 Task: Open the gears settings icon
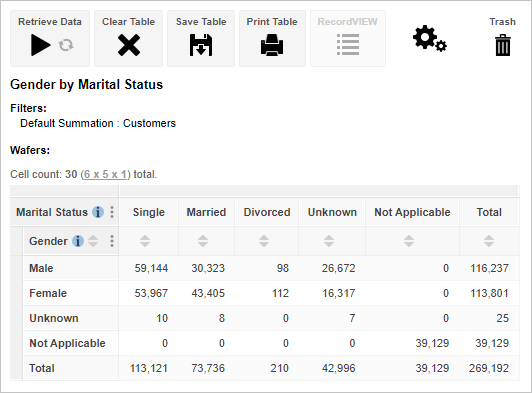(430, 39)
